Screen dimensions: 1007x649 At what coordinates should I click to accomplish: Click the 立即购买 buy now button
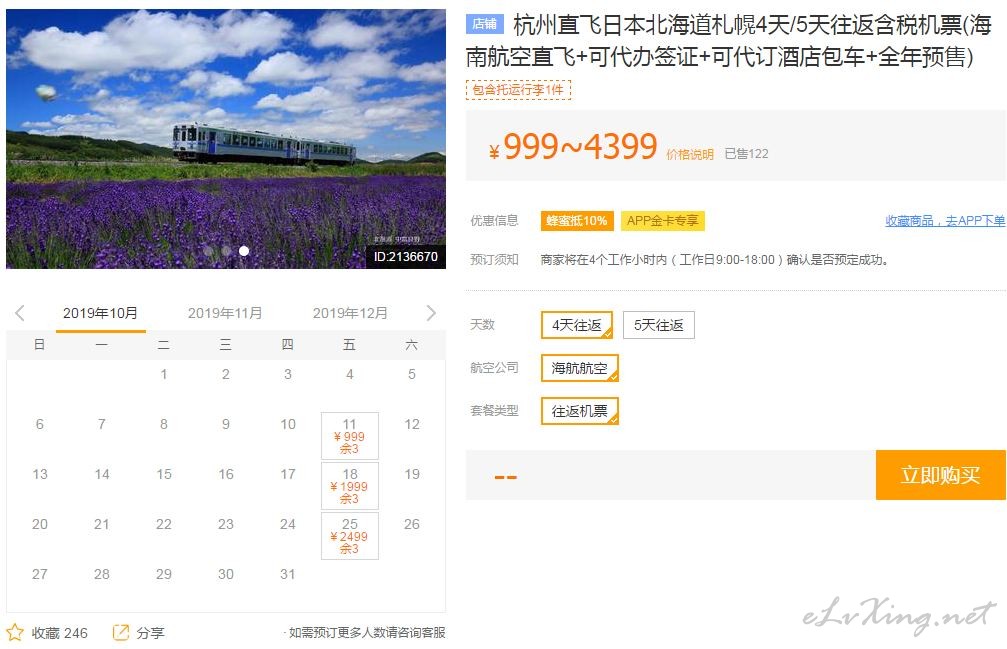[940, 475]
